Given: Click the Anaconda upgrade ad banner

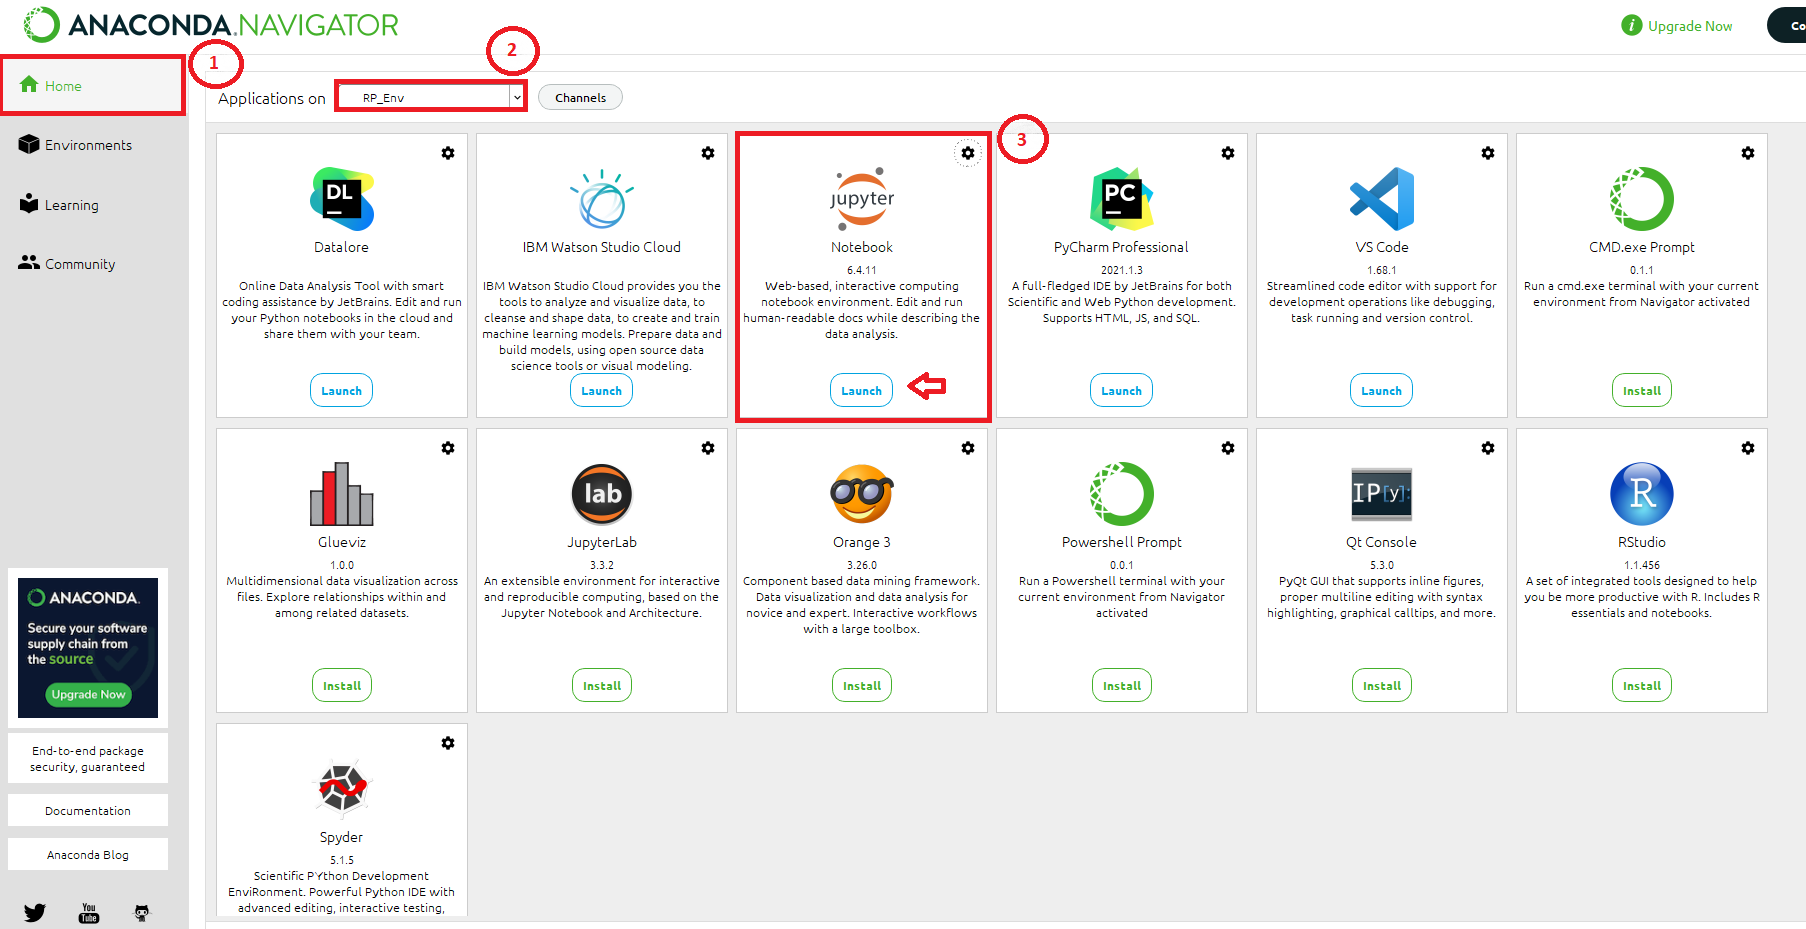Looking at the screenshot, I should [x=88, y=647].
